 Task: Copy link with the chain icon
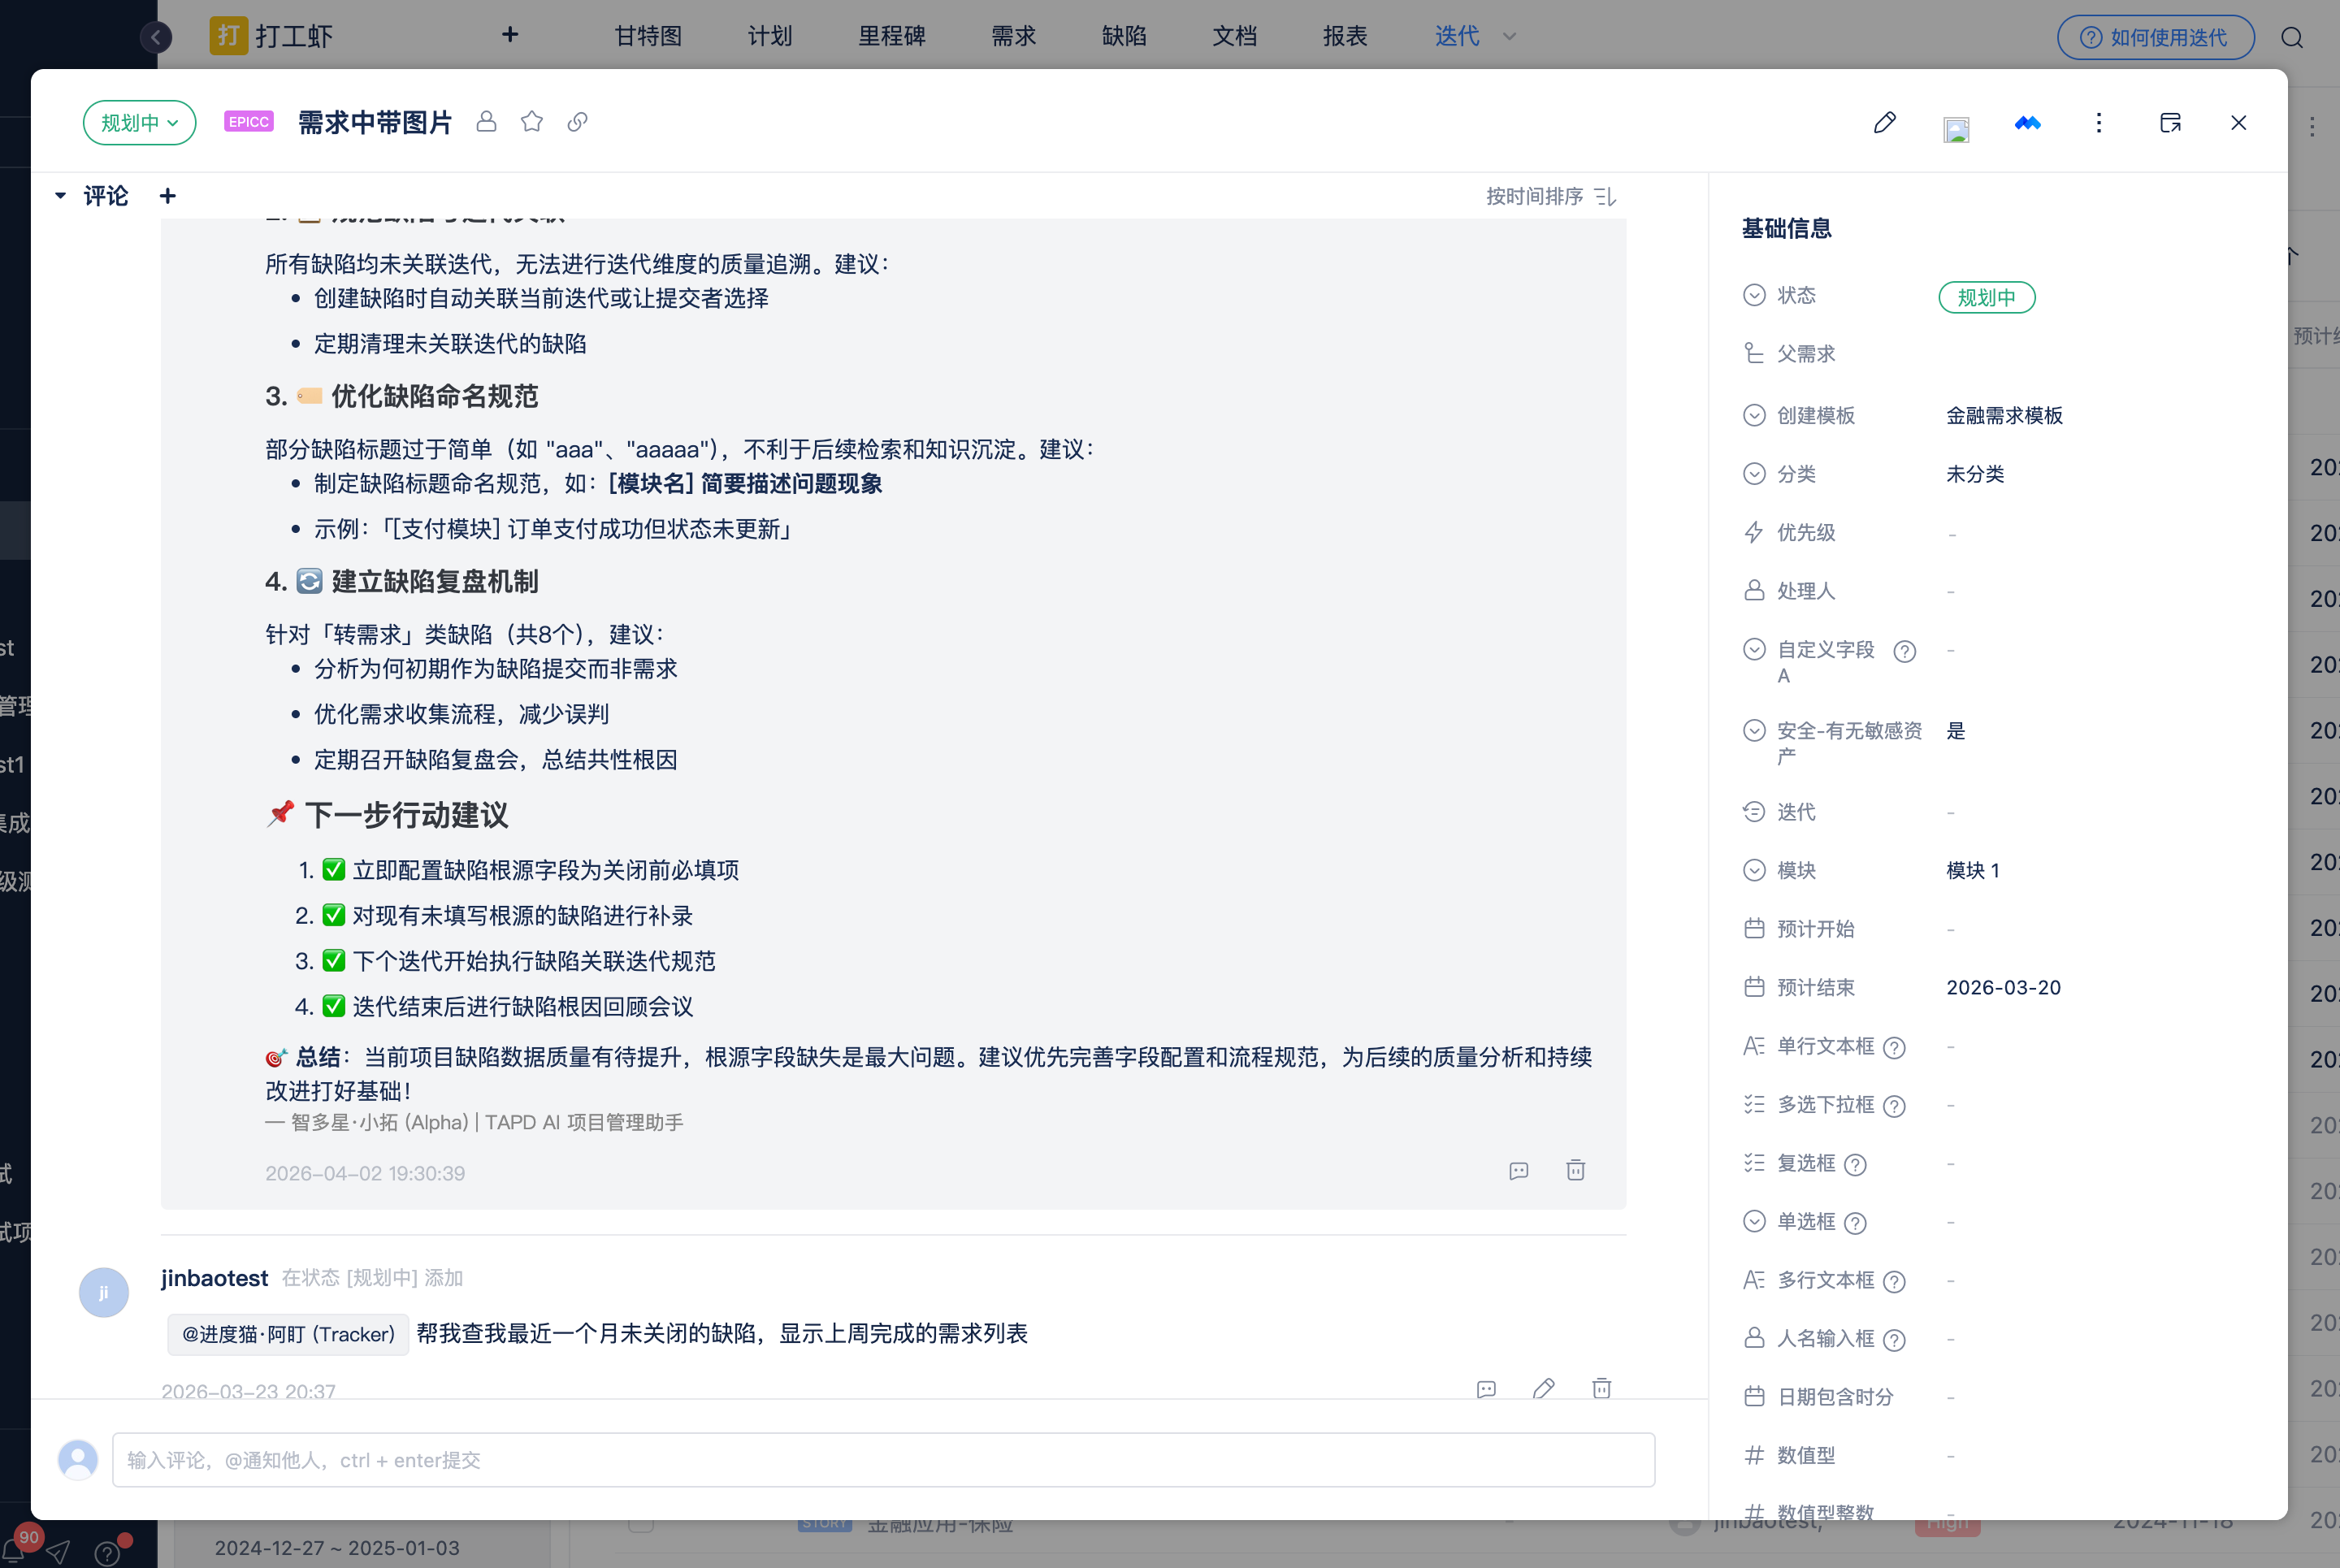(577, 122)
